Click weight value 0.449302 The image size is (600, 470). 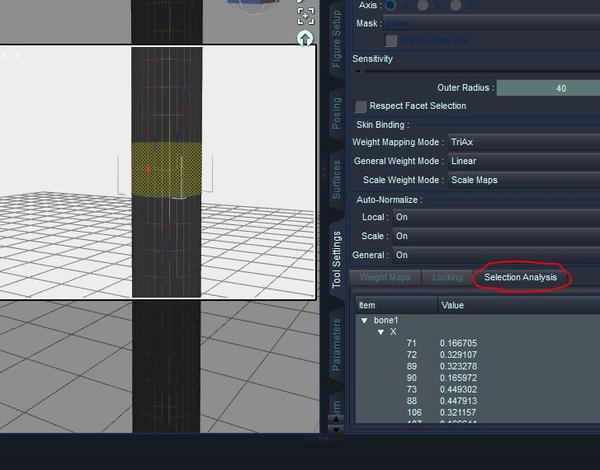click(x=458, y=389)
